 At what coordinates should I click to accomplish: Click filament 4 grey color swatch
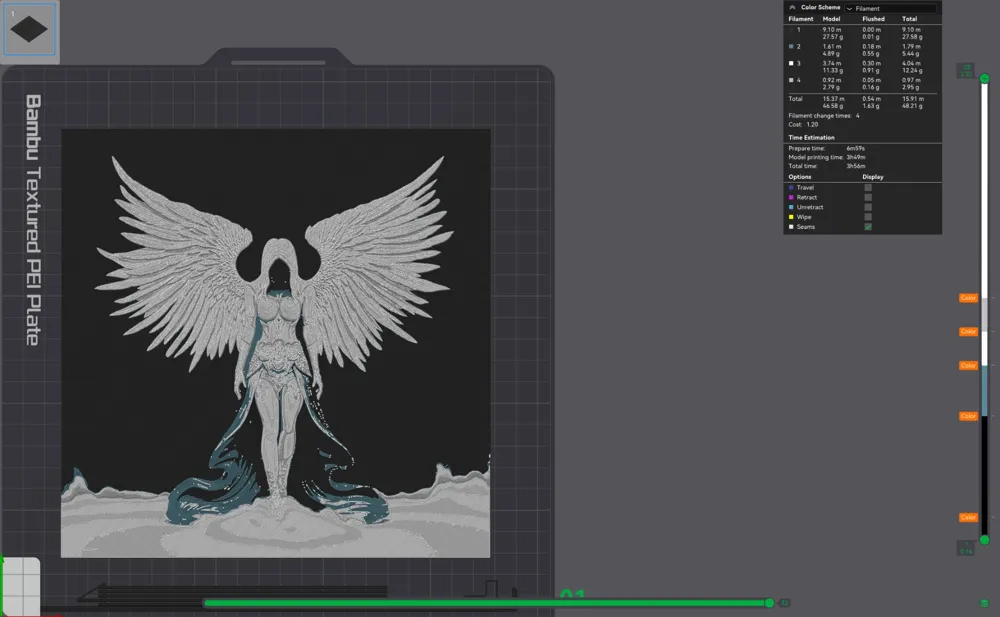tap(791, 80)
